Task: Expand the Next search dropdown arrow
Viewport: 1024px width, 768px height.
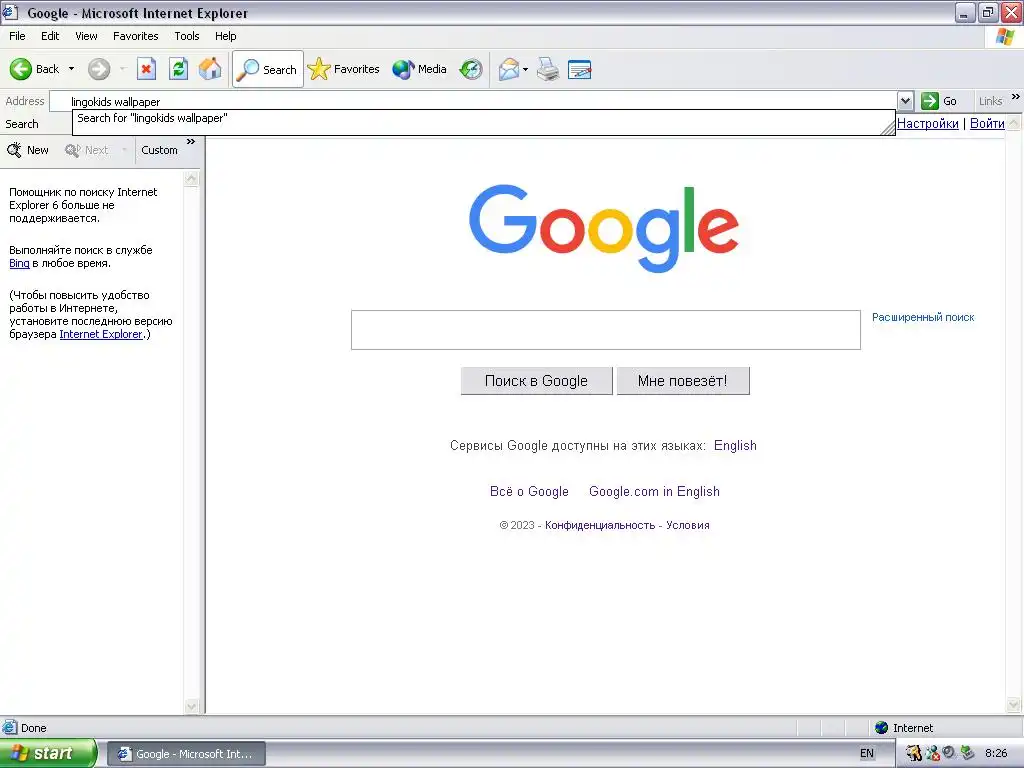Action: click(x=124, y=150)
